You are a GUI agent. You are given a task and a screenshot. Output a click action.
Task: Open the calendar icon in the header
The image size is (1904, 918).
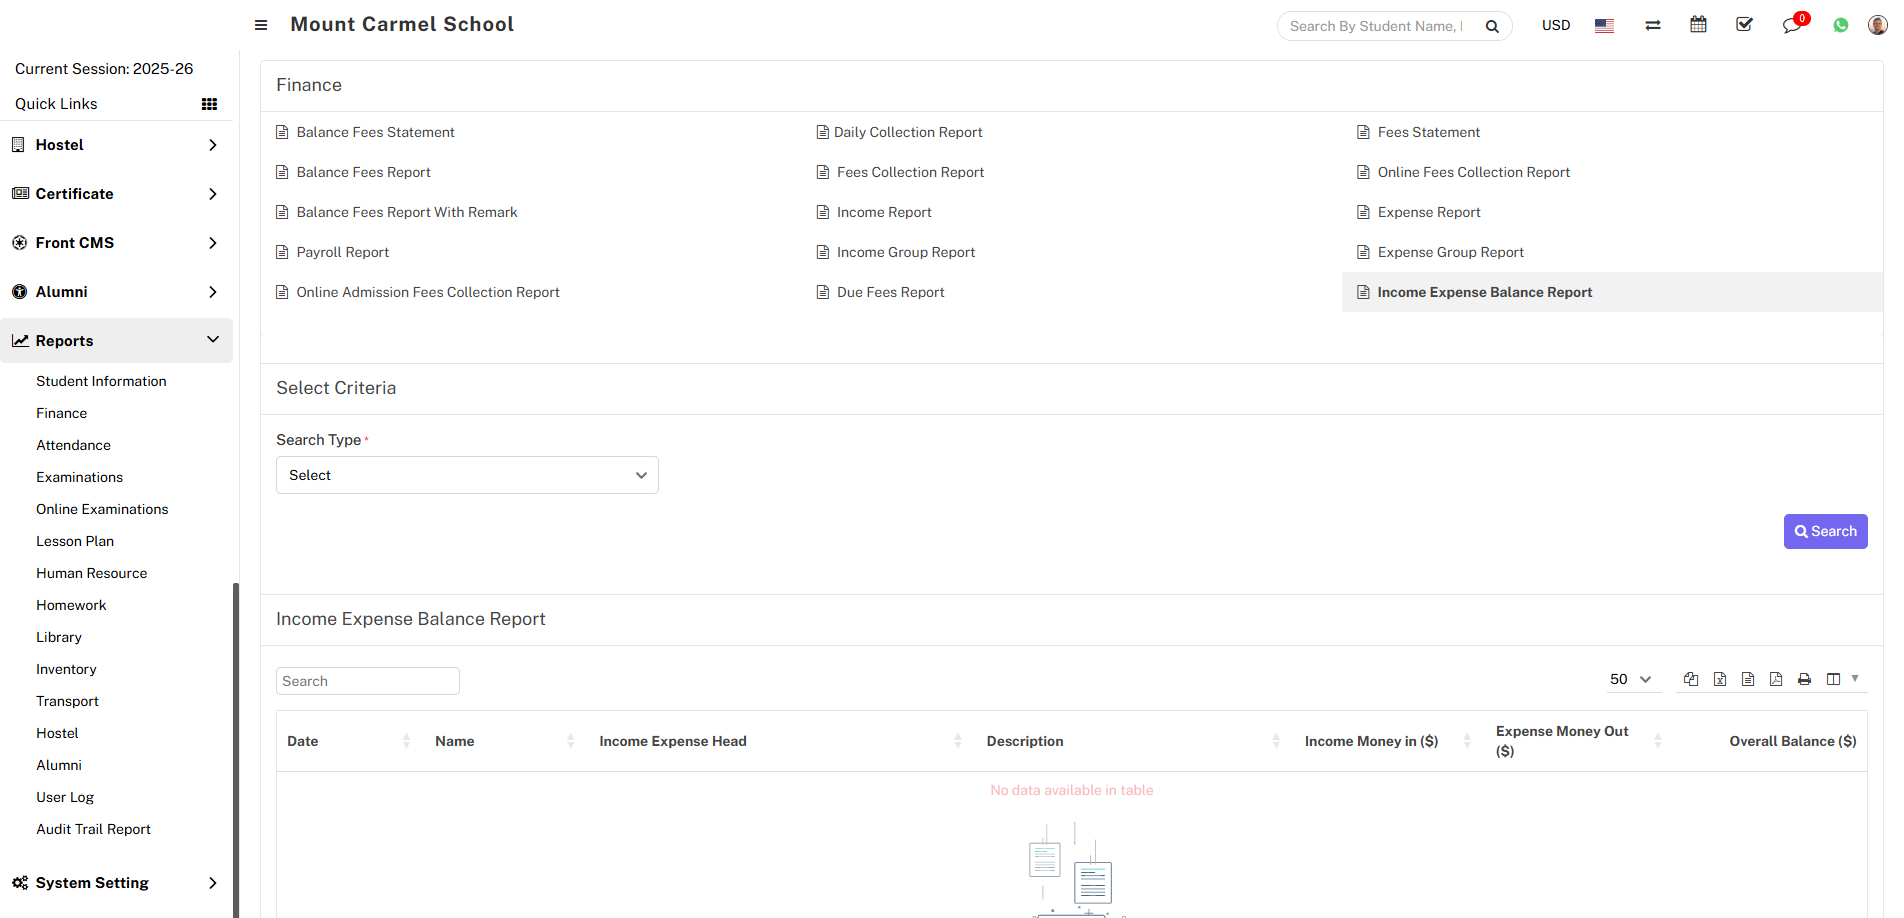pos(1698,25)
